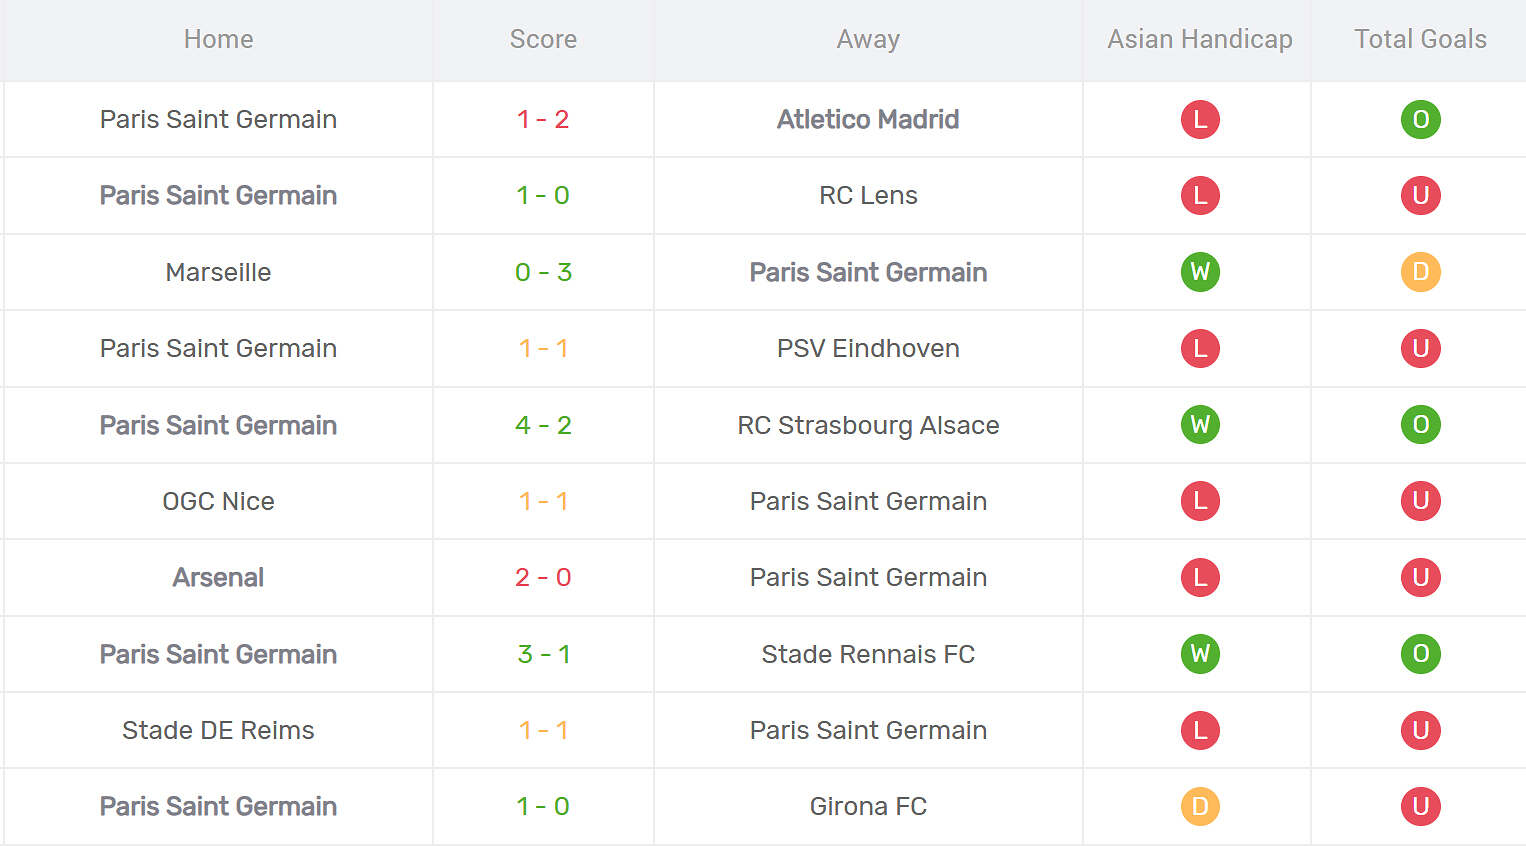Open the Arsenal team link
The height and width of the screenshot is (846, 1526).
click(218, 577)
